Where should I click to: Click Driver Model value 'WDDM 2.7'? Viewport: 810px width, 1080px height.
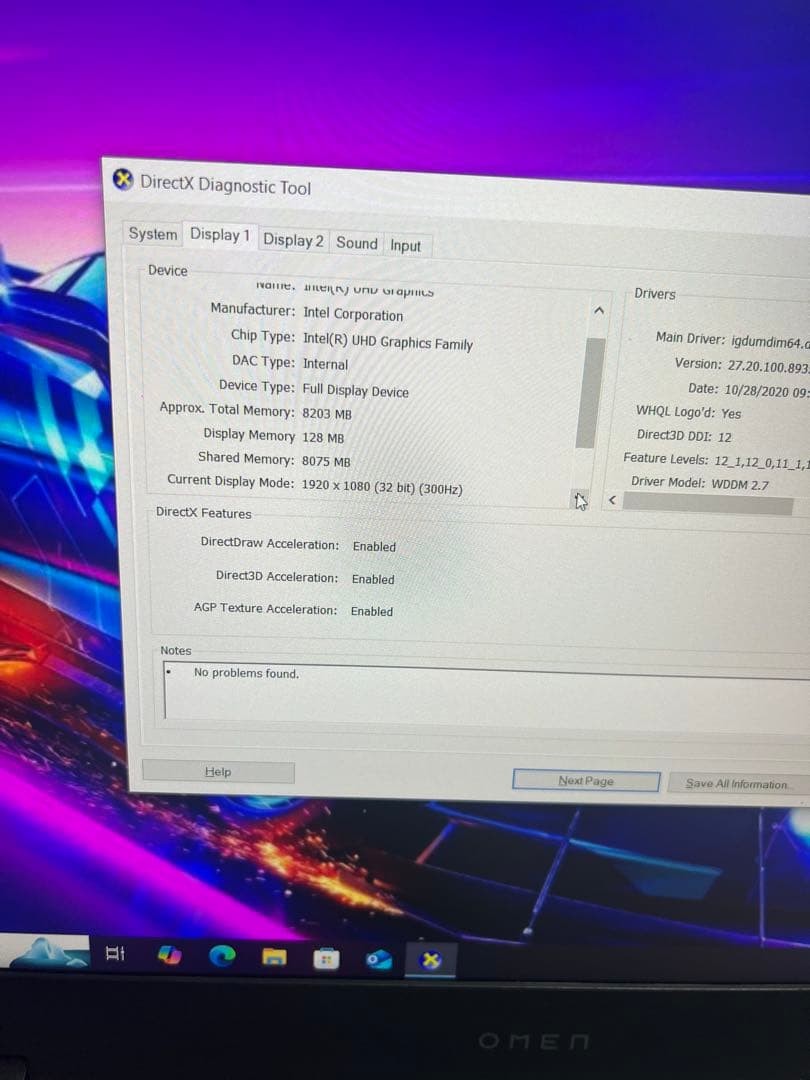pos(740,484)
